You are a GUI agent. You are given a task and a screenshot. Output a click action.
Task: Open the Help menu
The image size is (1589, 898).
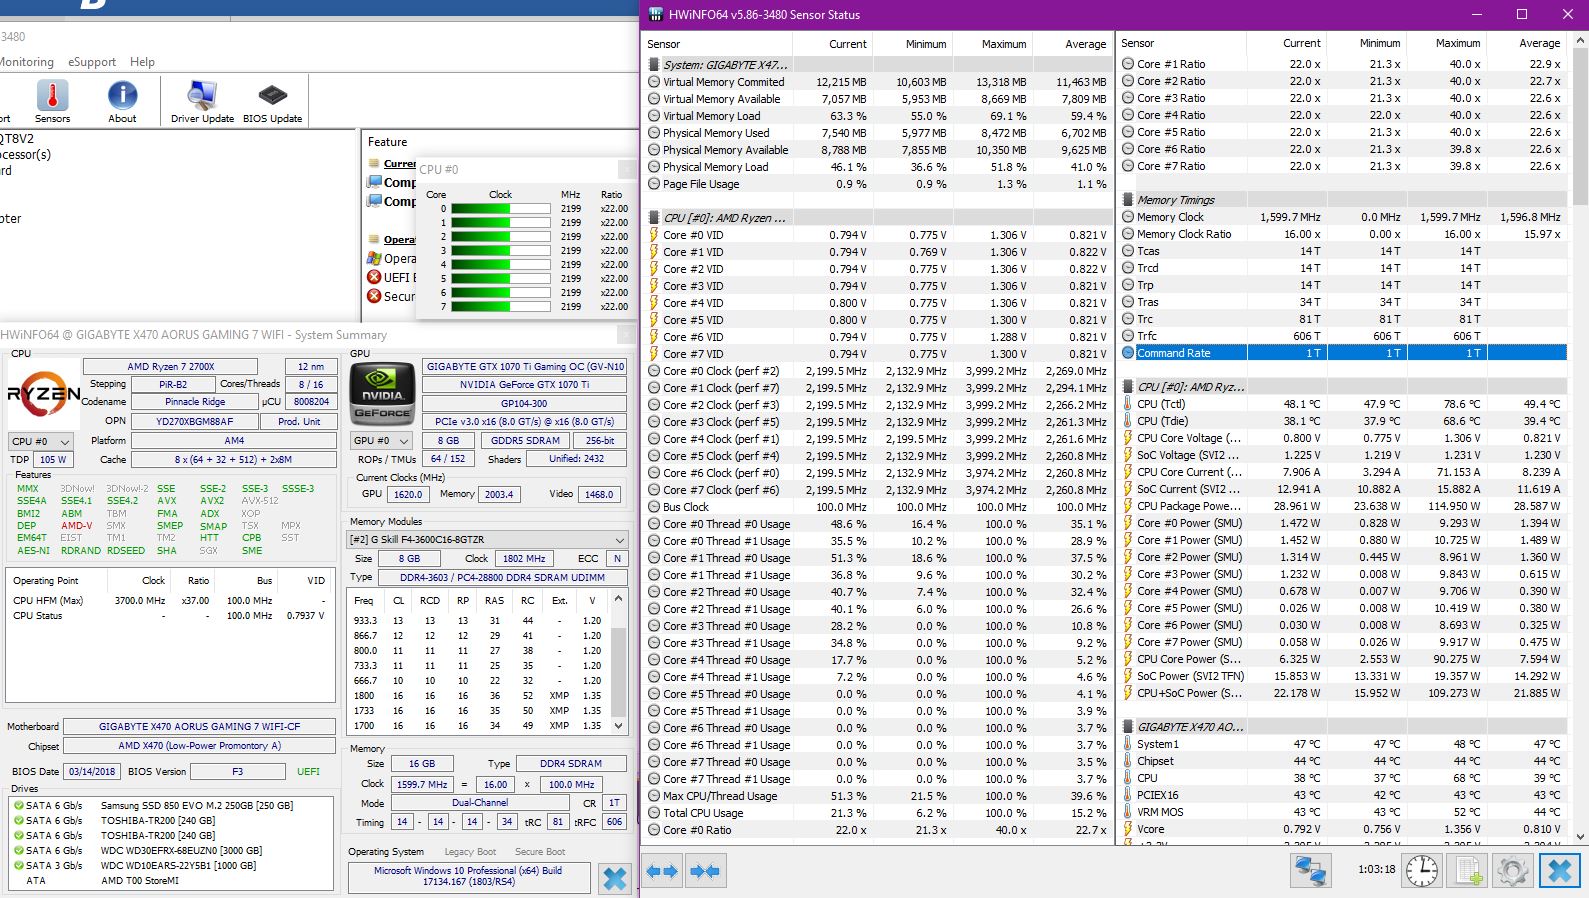(142, 62)
